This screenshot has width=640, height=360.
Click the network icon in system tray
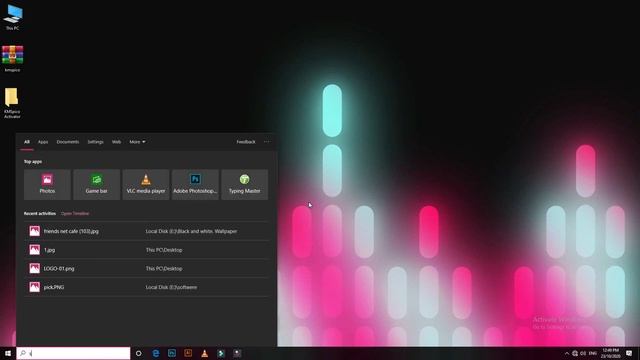(575, 353)
